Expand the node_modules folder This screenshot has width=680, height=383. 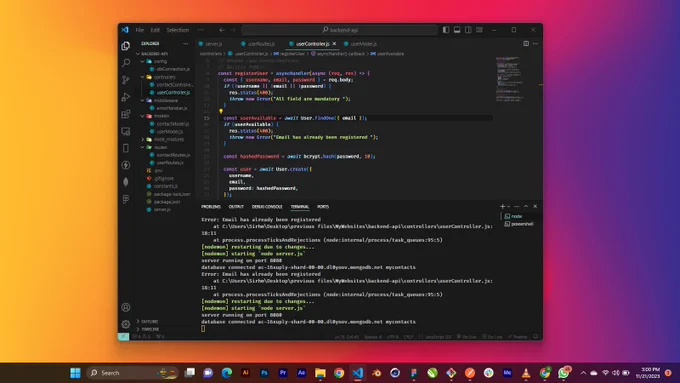(169, 139)
